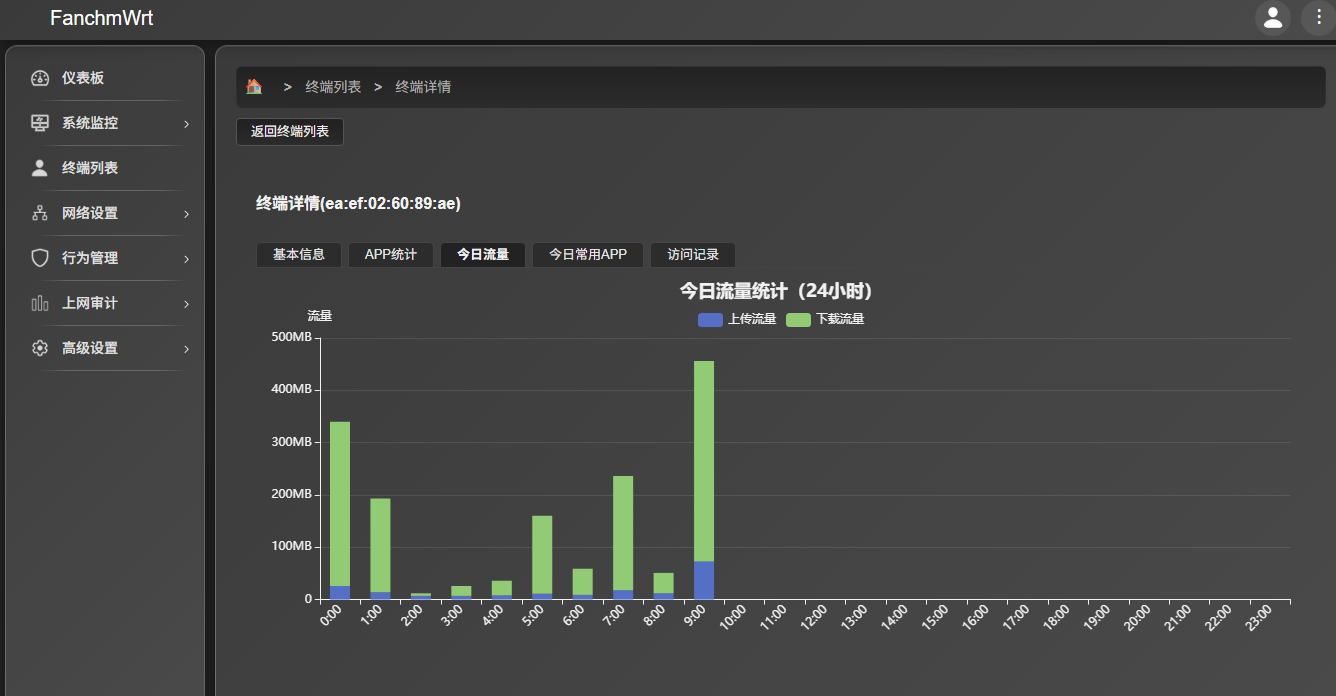Switch to the 今日常用APP tab
Viewport: 1336px width, 696px height.
pos(587,254)
